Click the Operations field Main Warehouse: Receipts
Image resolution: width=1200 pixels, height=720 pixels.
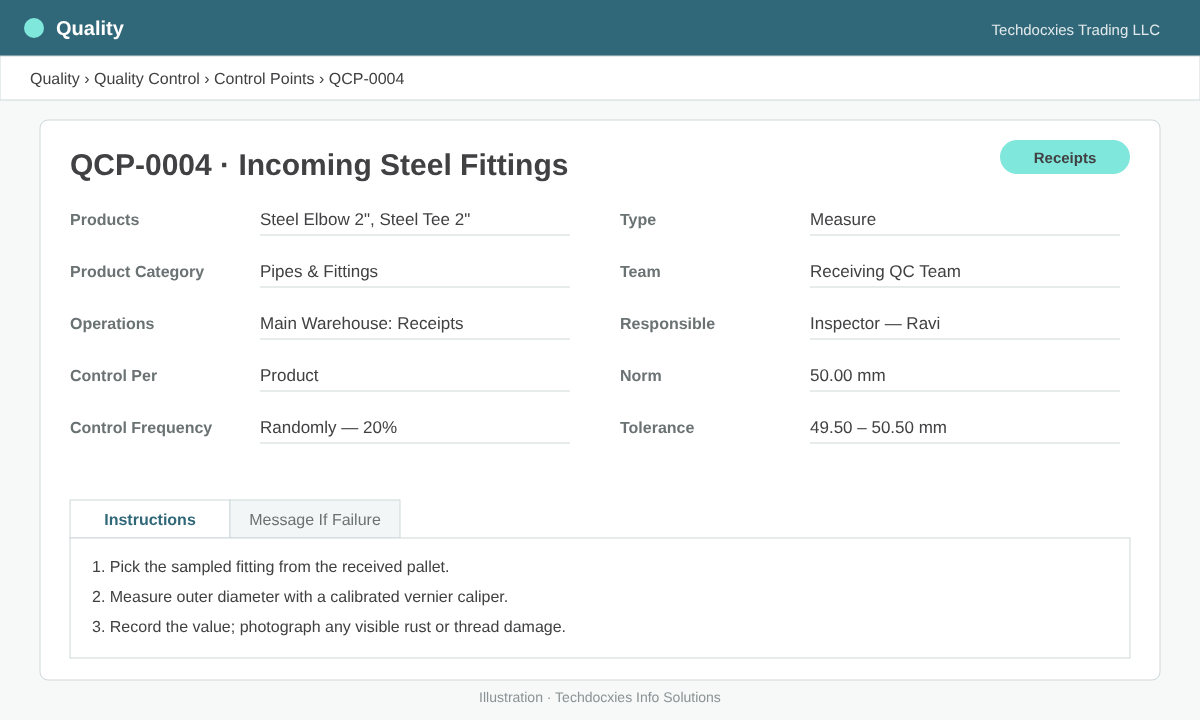coord(415,324)
